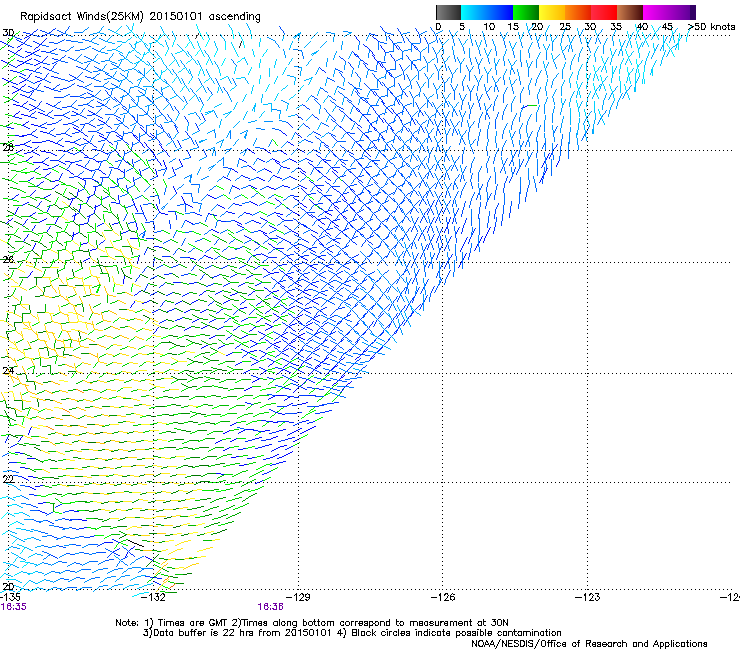This screenshot has width=740, height=650.
Task: Click the 'Data buffer is 22 hrs' note line
Action: click(x=352, y=633)
